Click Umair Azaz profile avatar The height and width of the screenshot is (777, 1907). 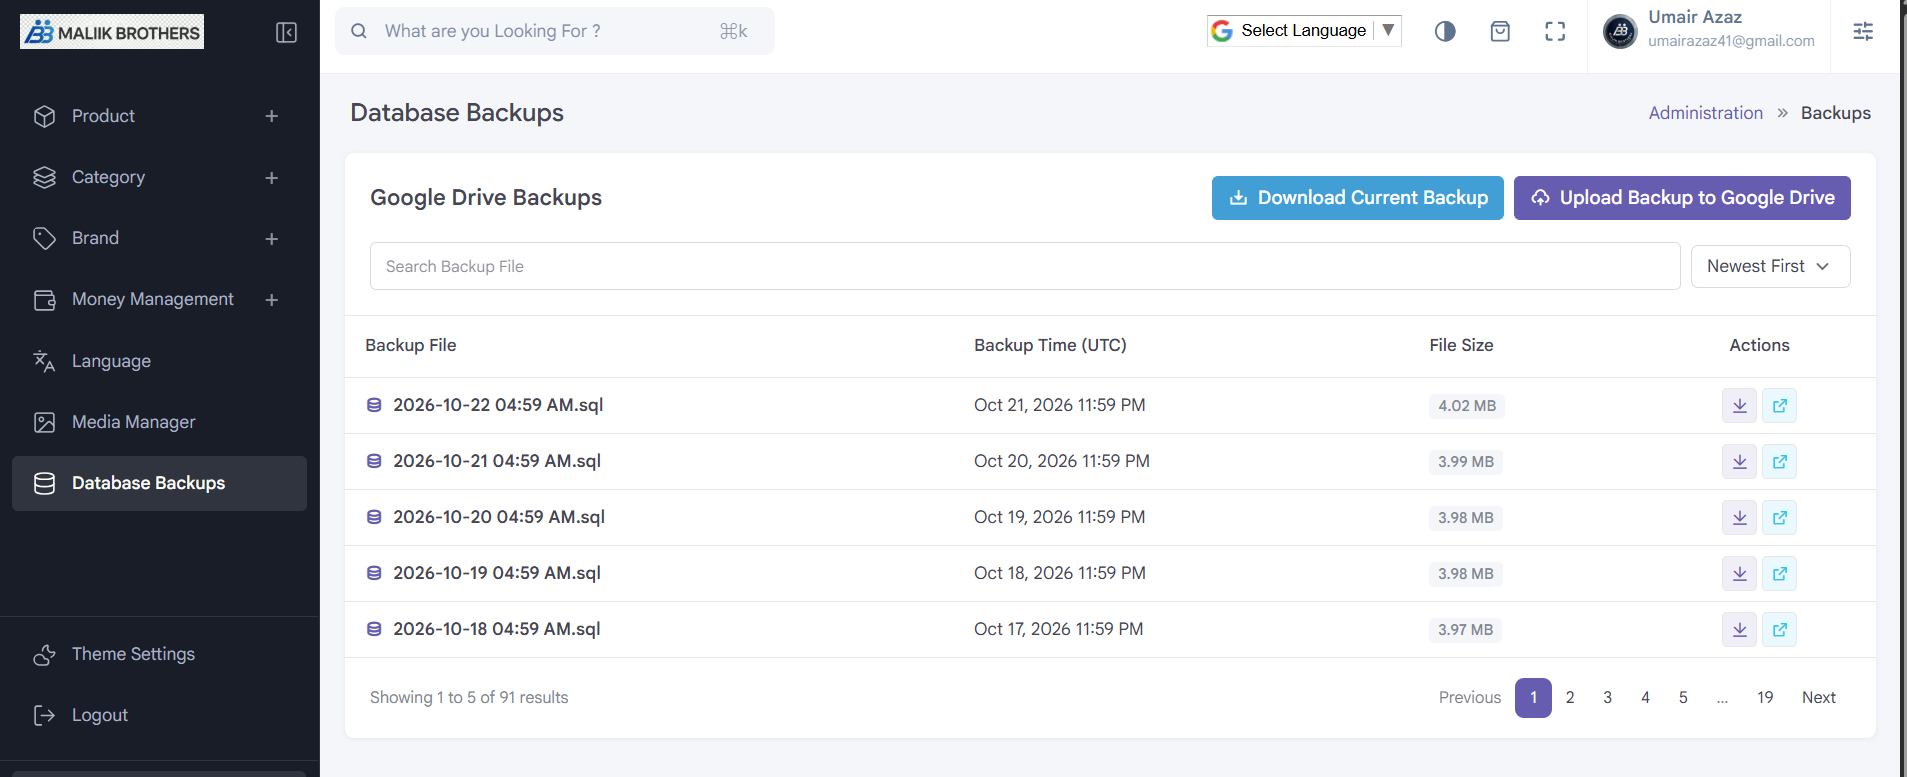click(x=1620, y=31)
